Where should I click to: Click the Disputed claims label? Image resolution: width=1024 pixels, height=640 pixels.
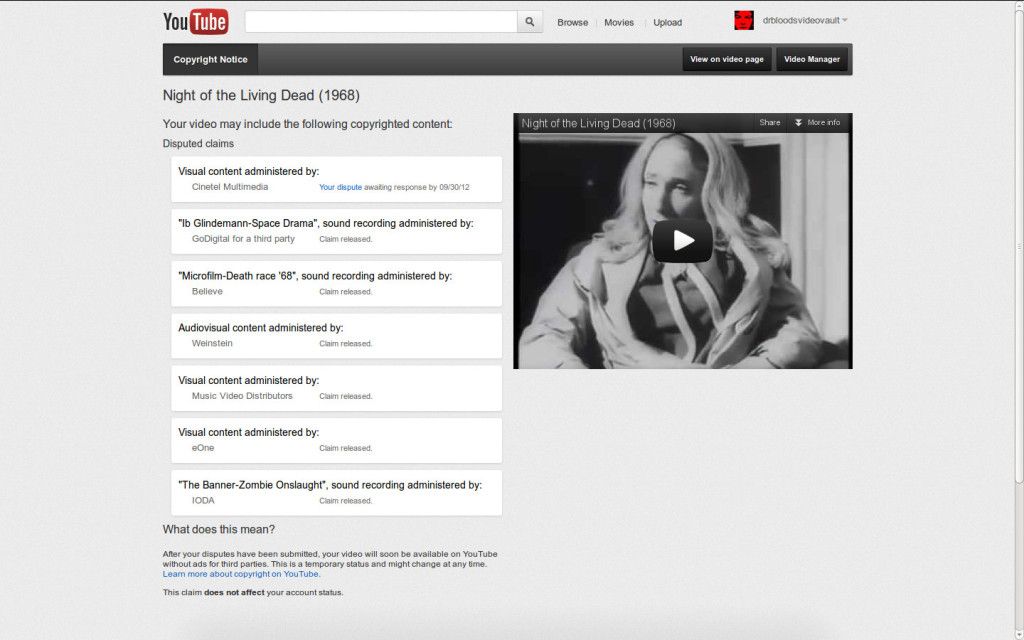pos(198,144)
